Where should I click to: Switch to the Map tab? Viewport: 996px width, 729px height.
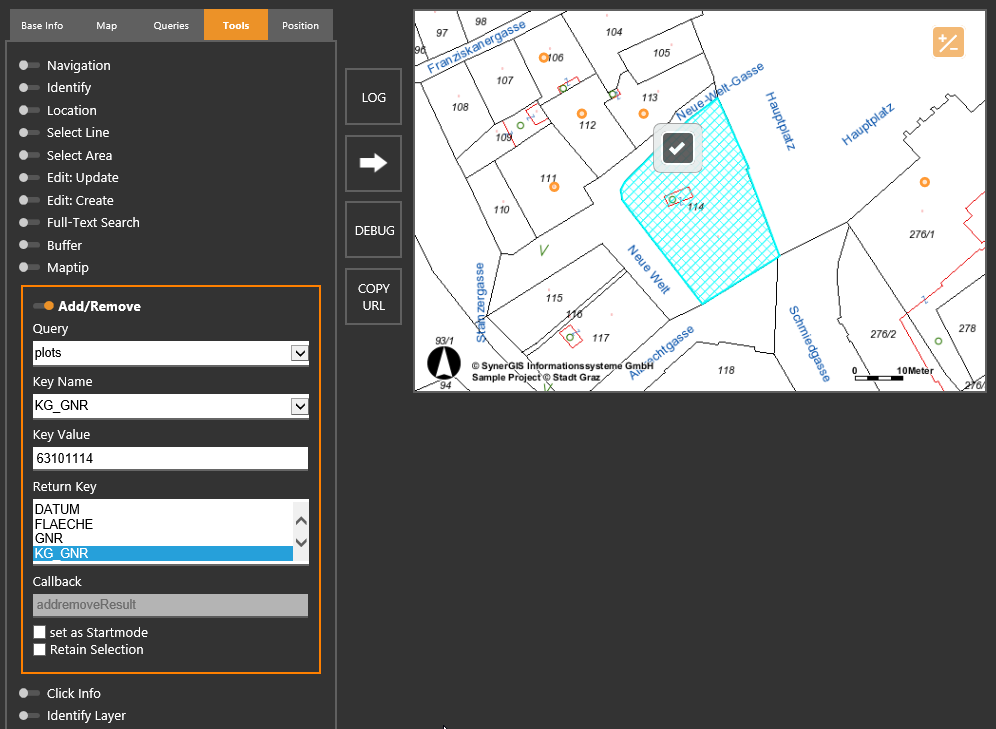click(106, 25)
